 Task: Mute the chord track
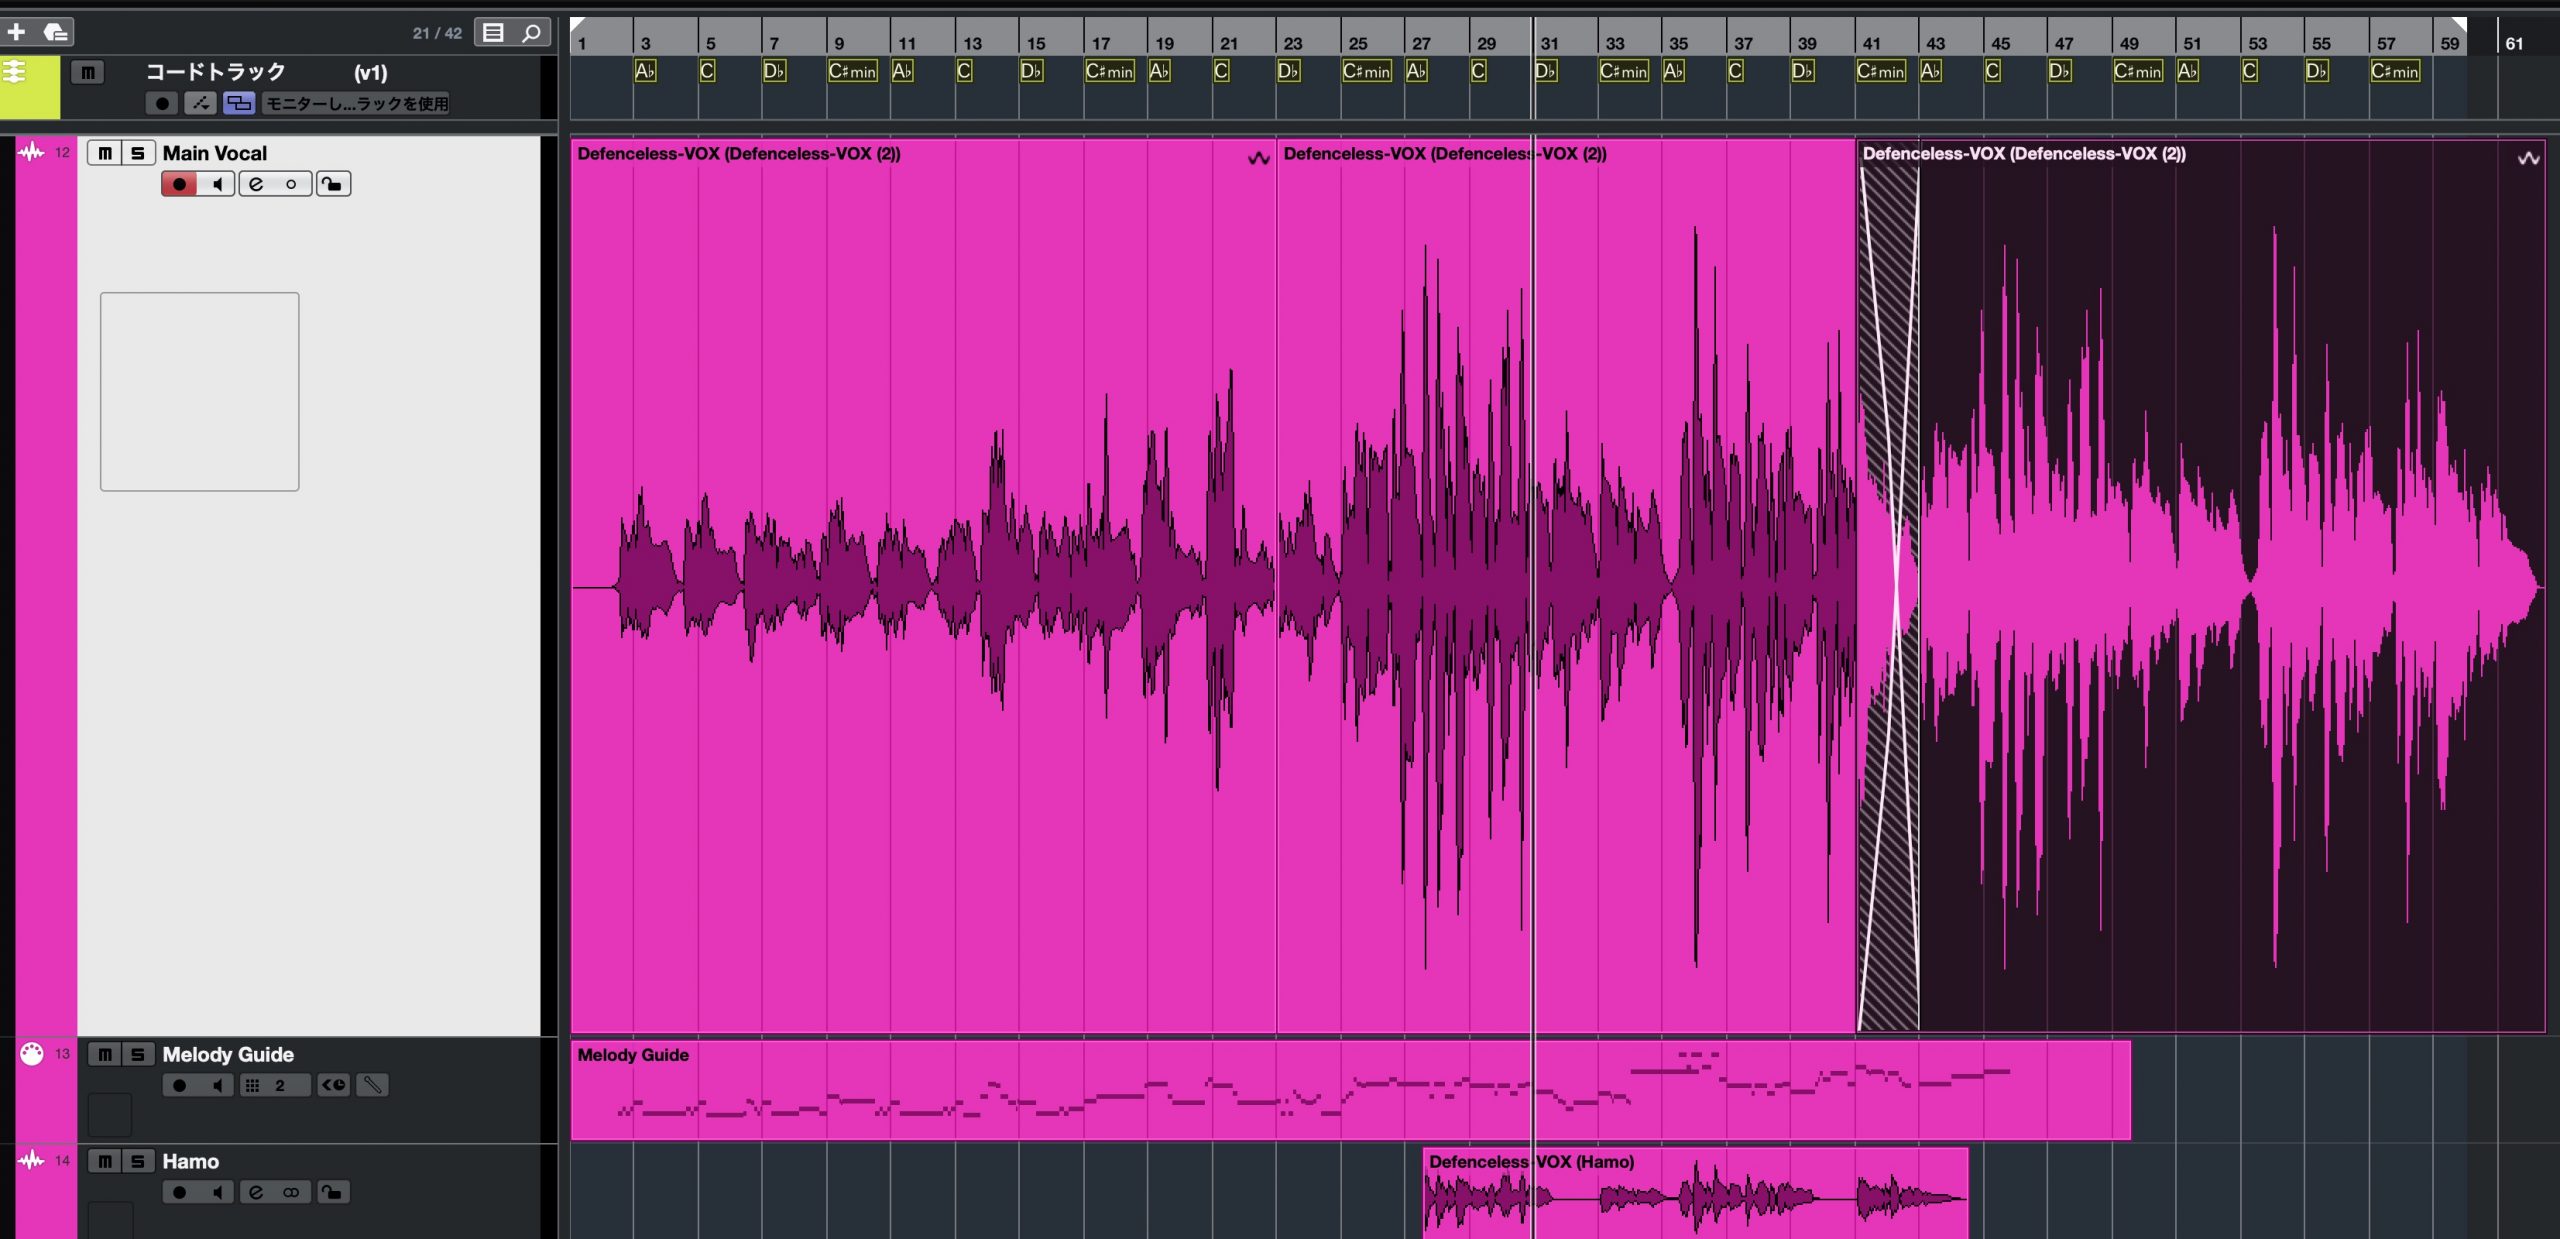point(88,72)
